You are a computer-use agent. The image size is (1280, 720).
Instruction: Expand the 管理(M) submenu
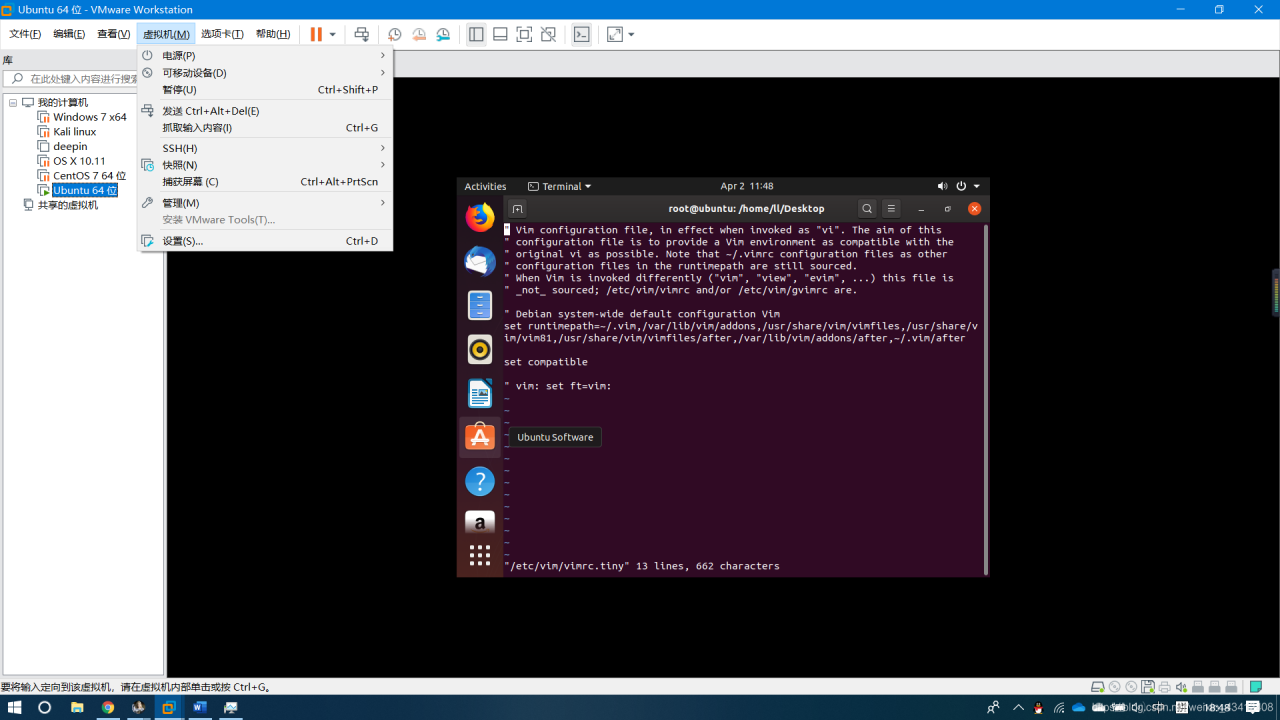click(x=265, y=203)
